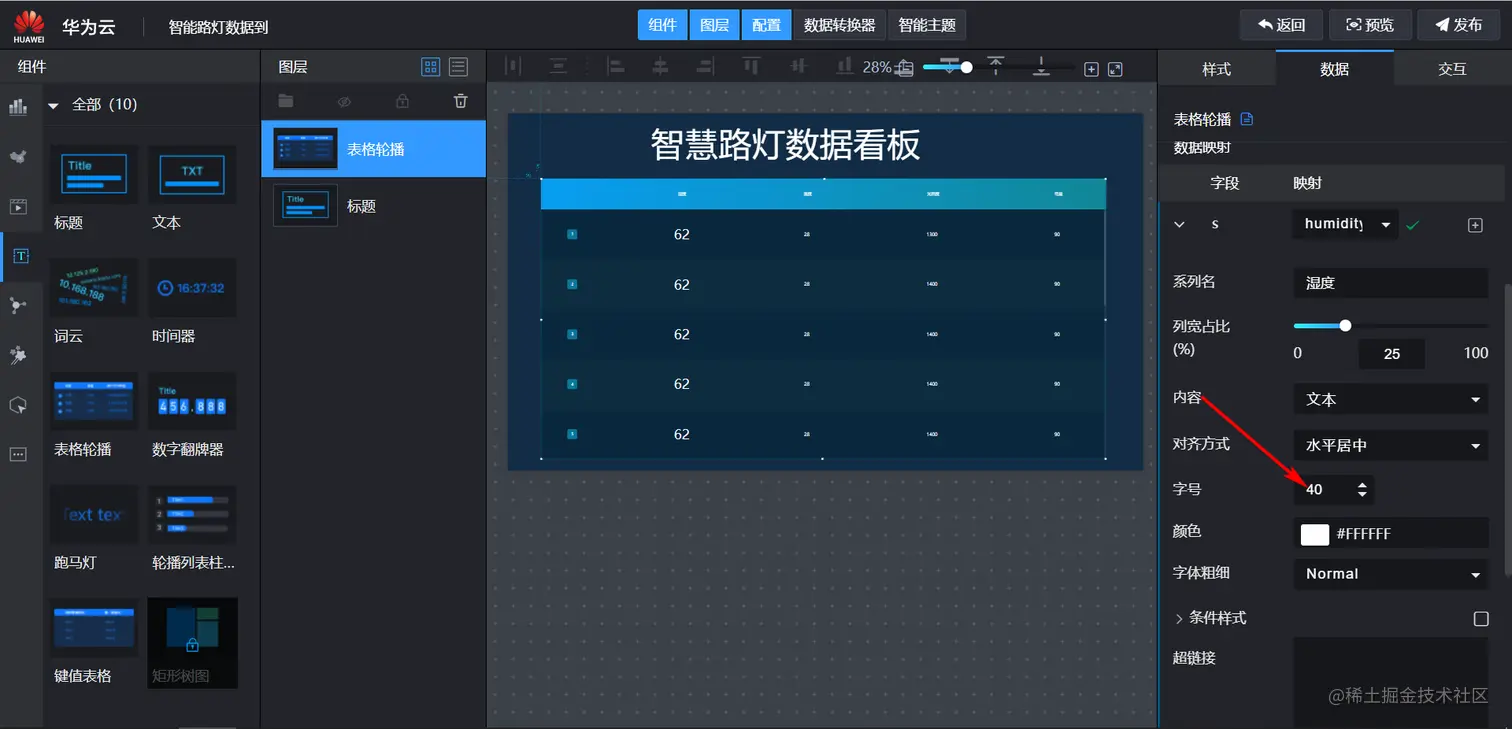Click the 列宽占比 value field showing 25
This screenshot has height=729, width=1512.
1391,353
